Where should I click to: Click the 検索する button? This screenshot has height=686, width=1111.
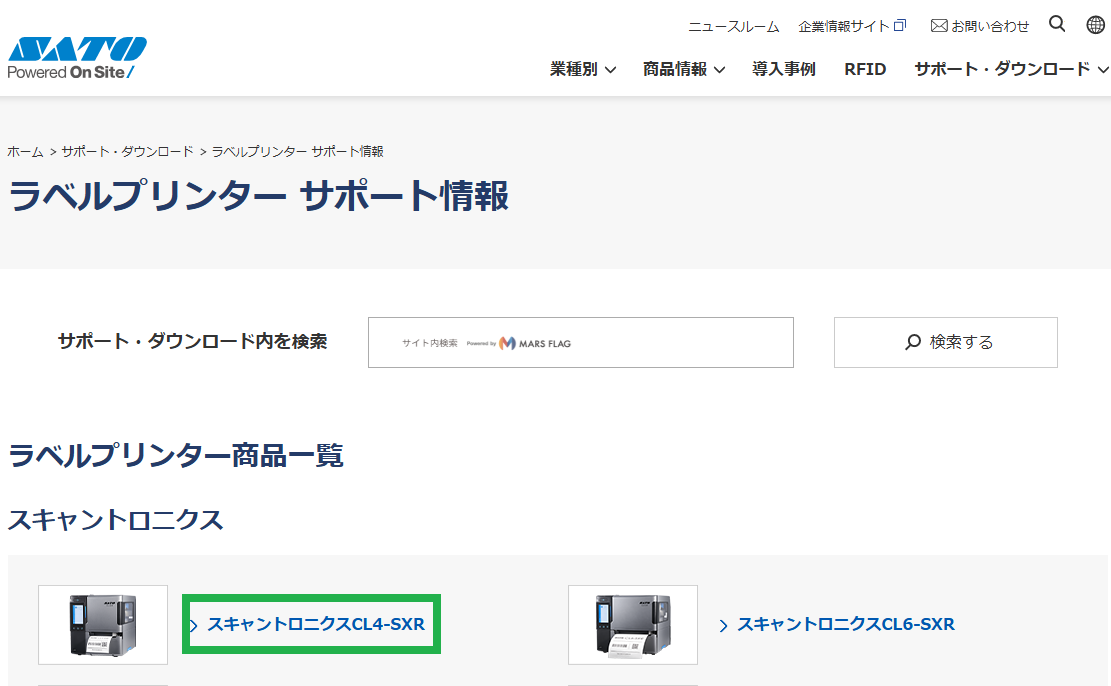(x=945, y=342)
